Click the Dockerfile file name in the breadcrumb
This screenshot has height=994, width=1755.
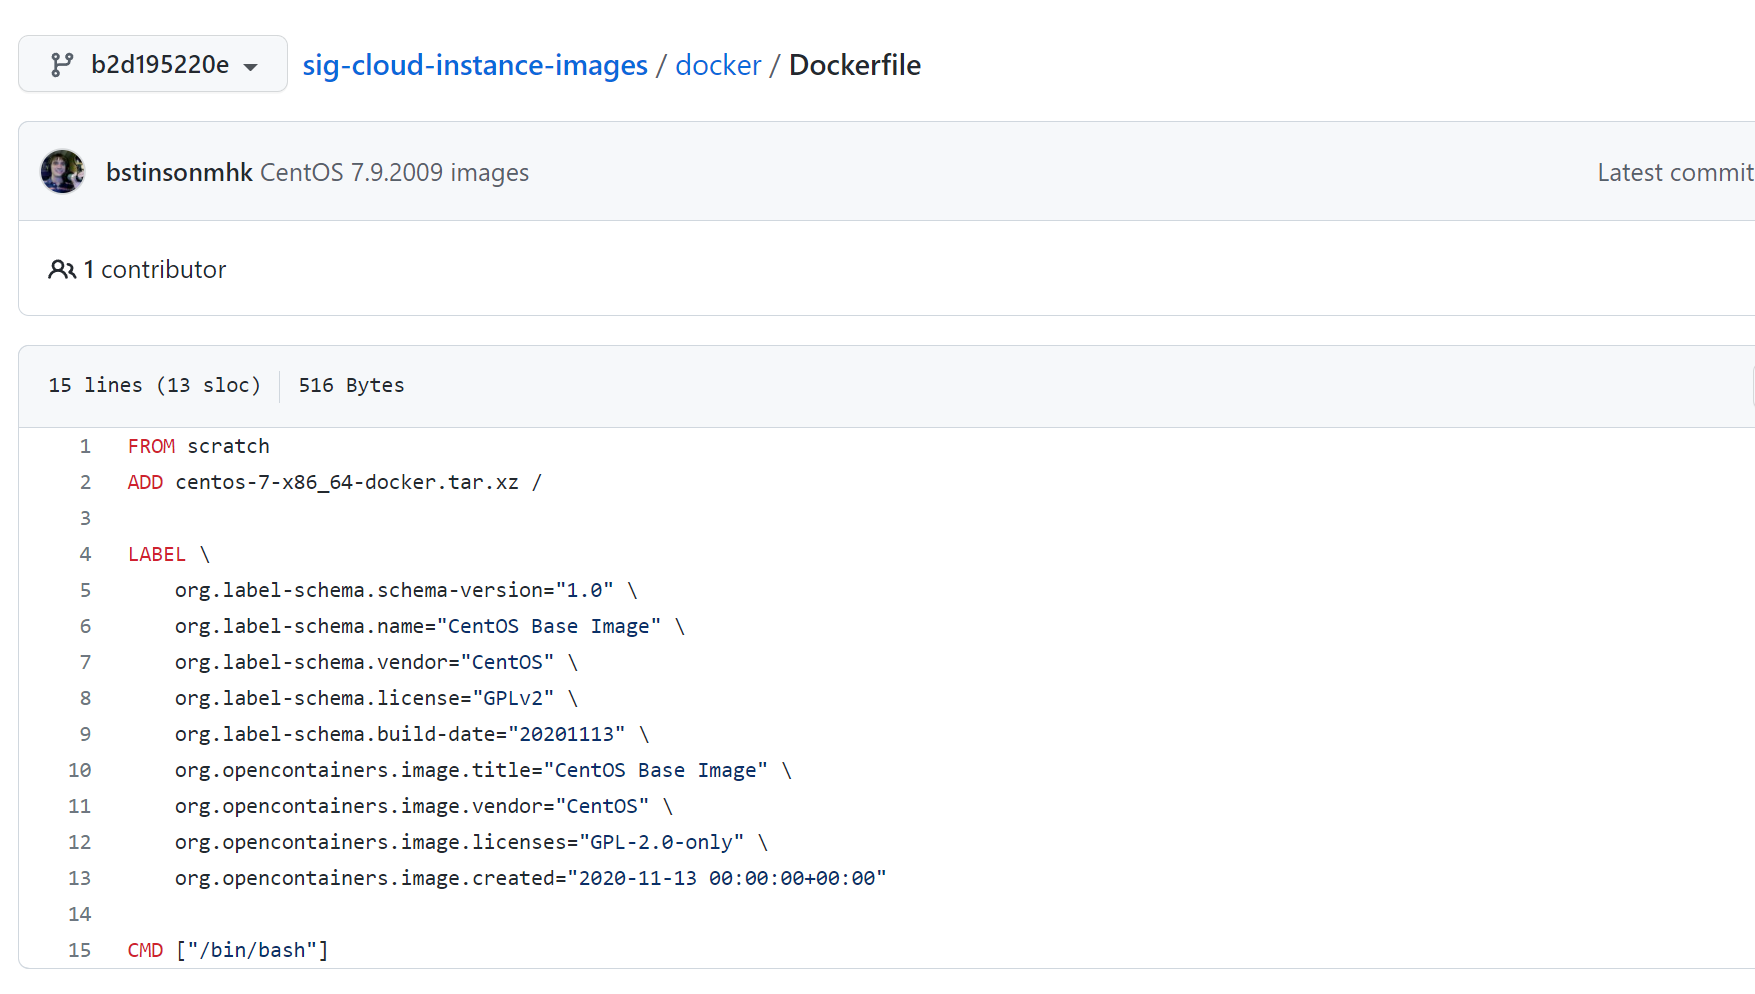point(854,65)
